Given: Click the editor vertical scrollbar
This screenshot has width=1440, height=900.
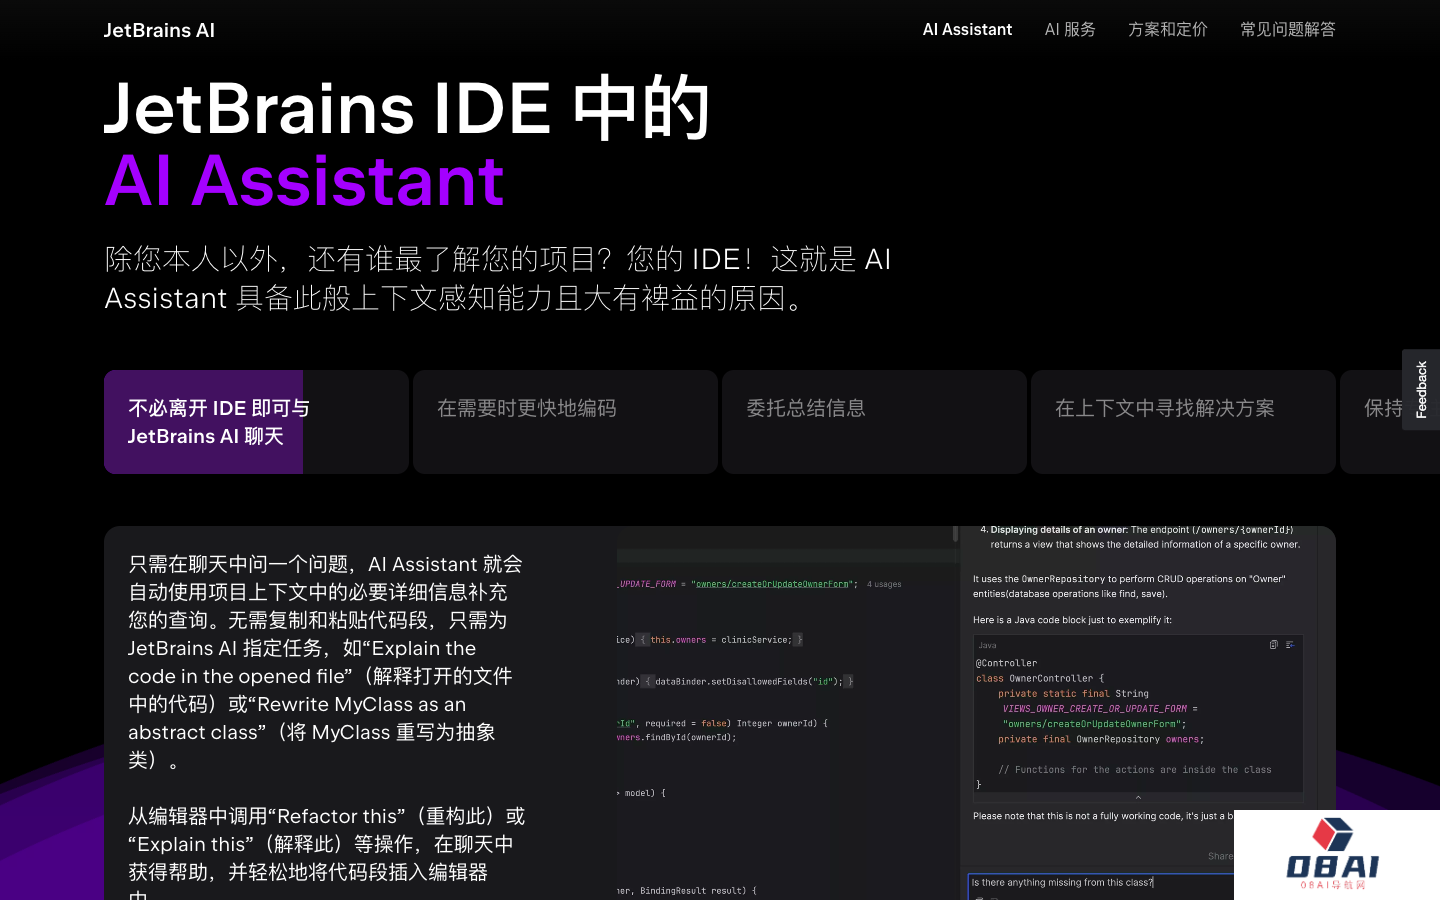Looking at the screenshot, I should tap(956, 534).
